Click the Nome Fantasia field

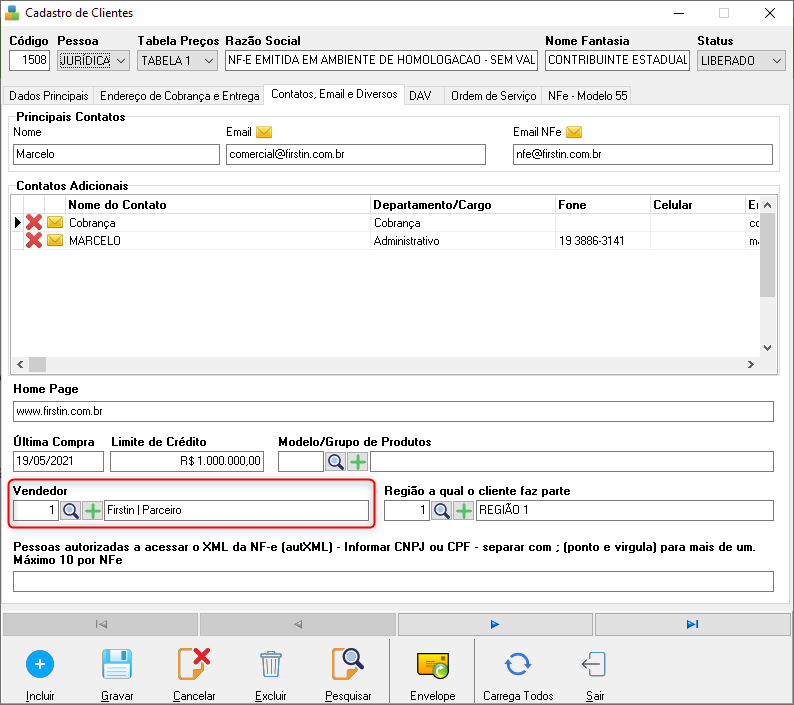(x=617, y=60)
